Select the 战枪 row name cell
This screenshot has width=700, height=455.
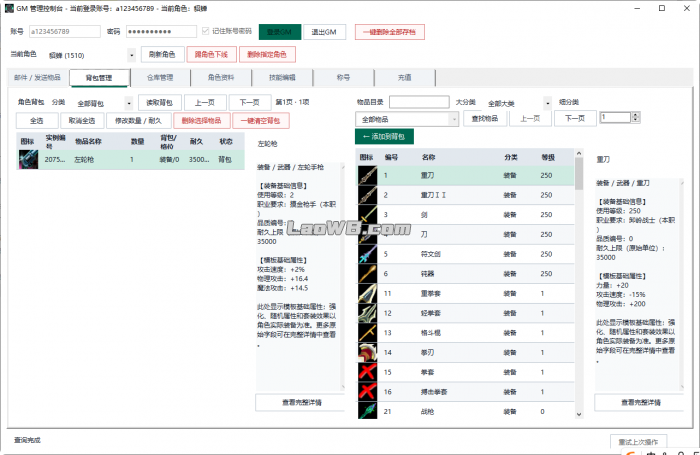[x=427, y=411]
